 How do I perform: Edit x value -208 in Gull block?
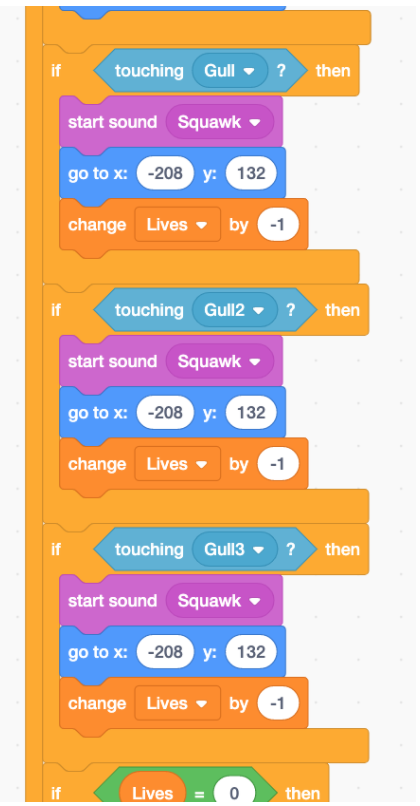tap(165, 173)
